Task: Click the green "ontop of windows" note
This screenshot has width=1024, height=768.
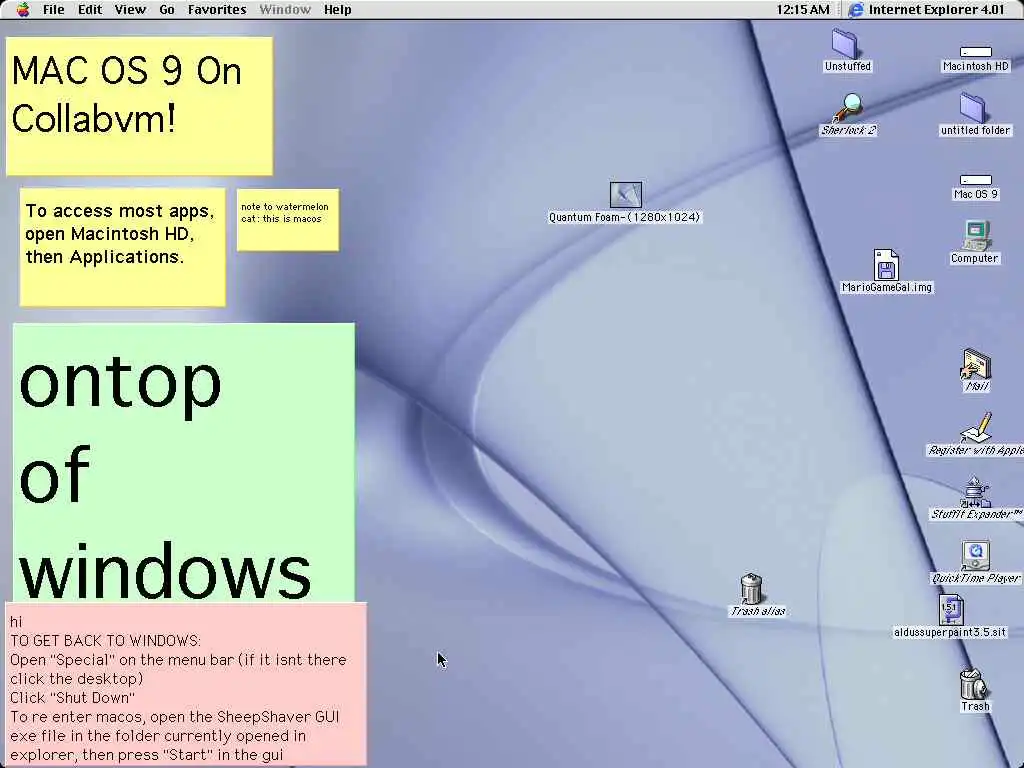Action: tap(184, 462)
